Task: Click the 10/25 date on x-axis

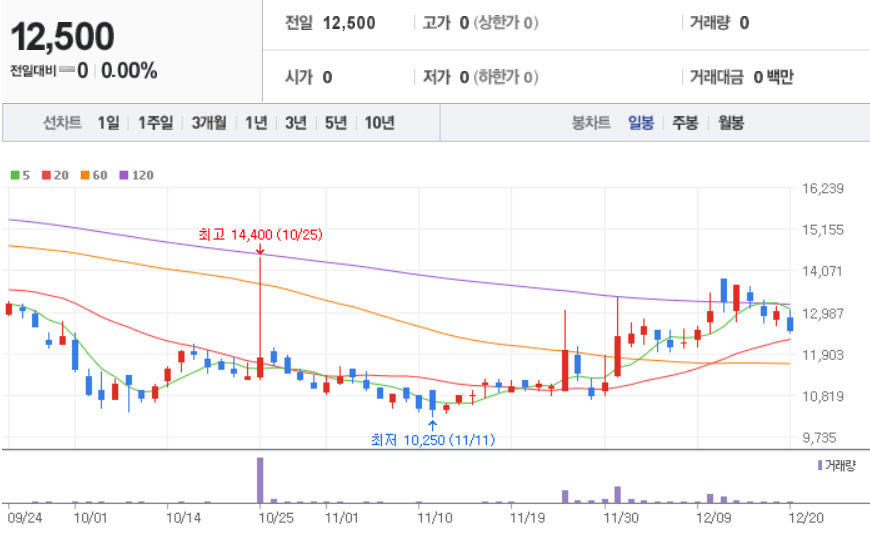Action: point(276,517)
